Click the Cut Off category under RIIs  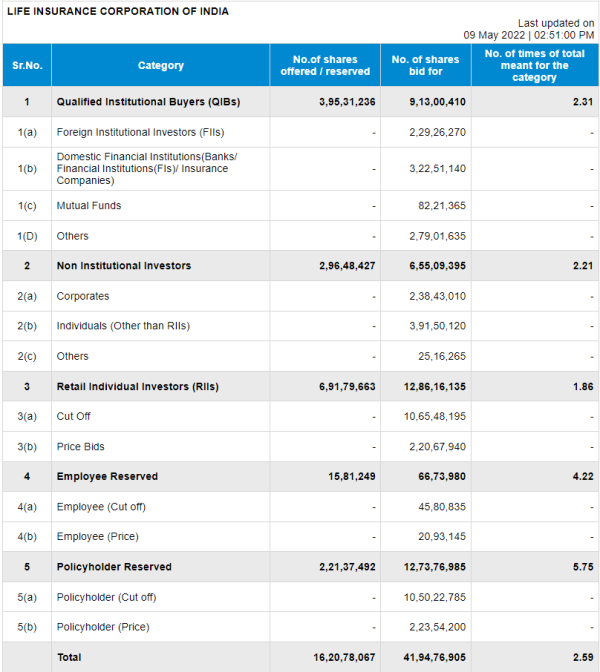coord(74,416)
